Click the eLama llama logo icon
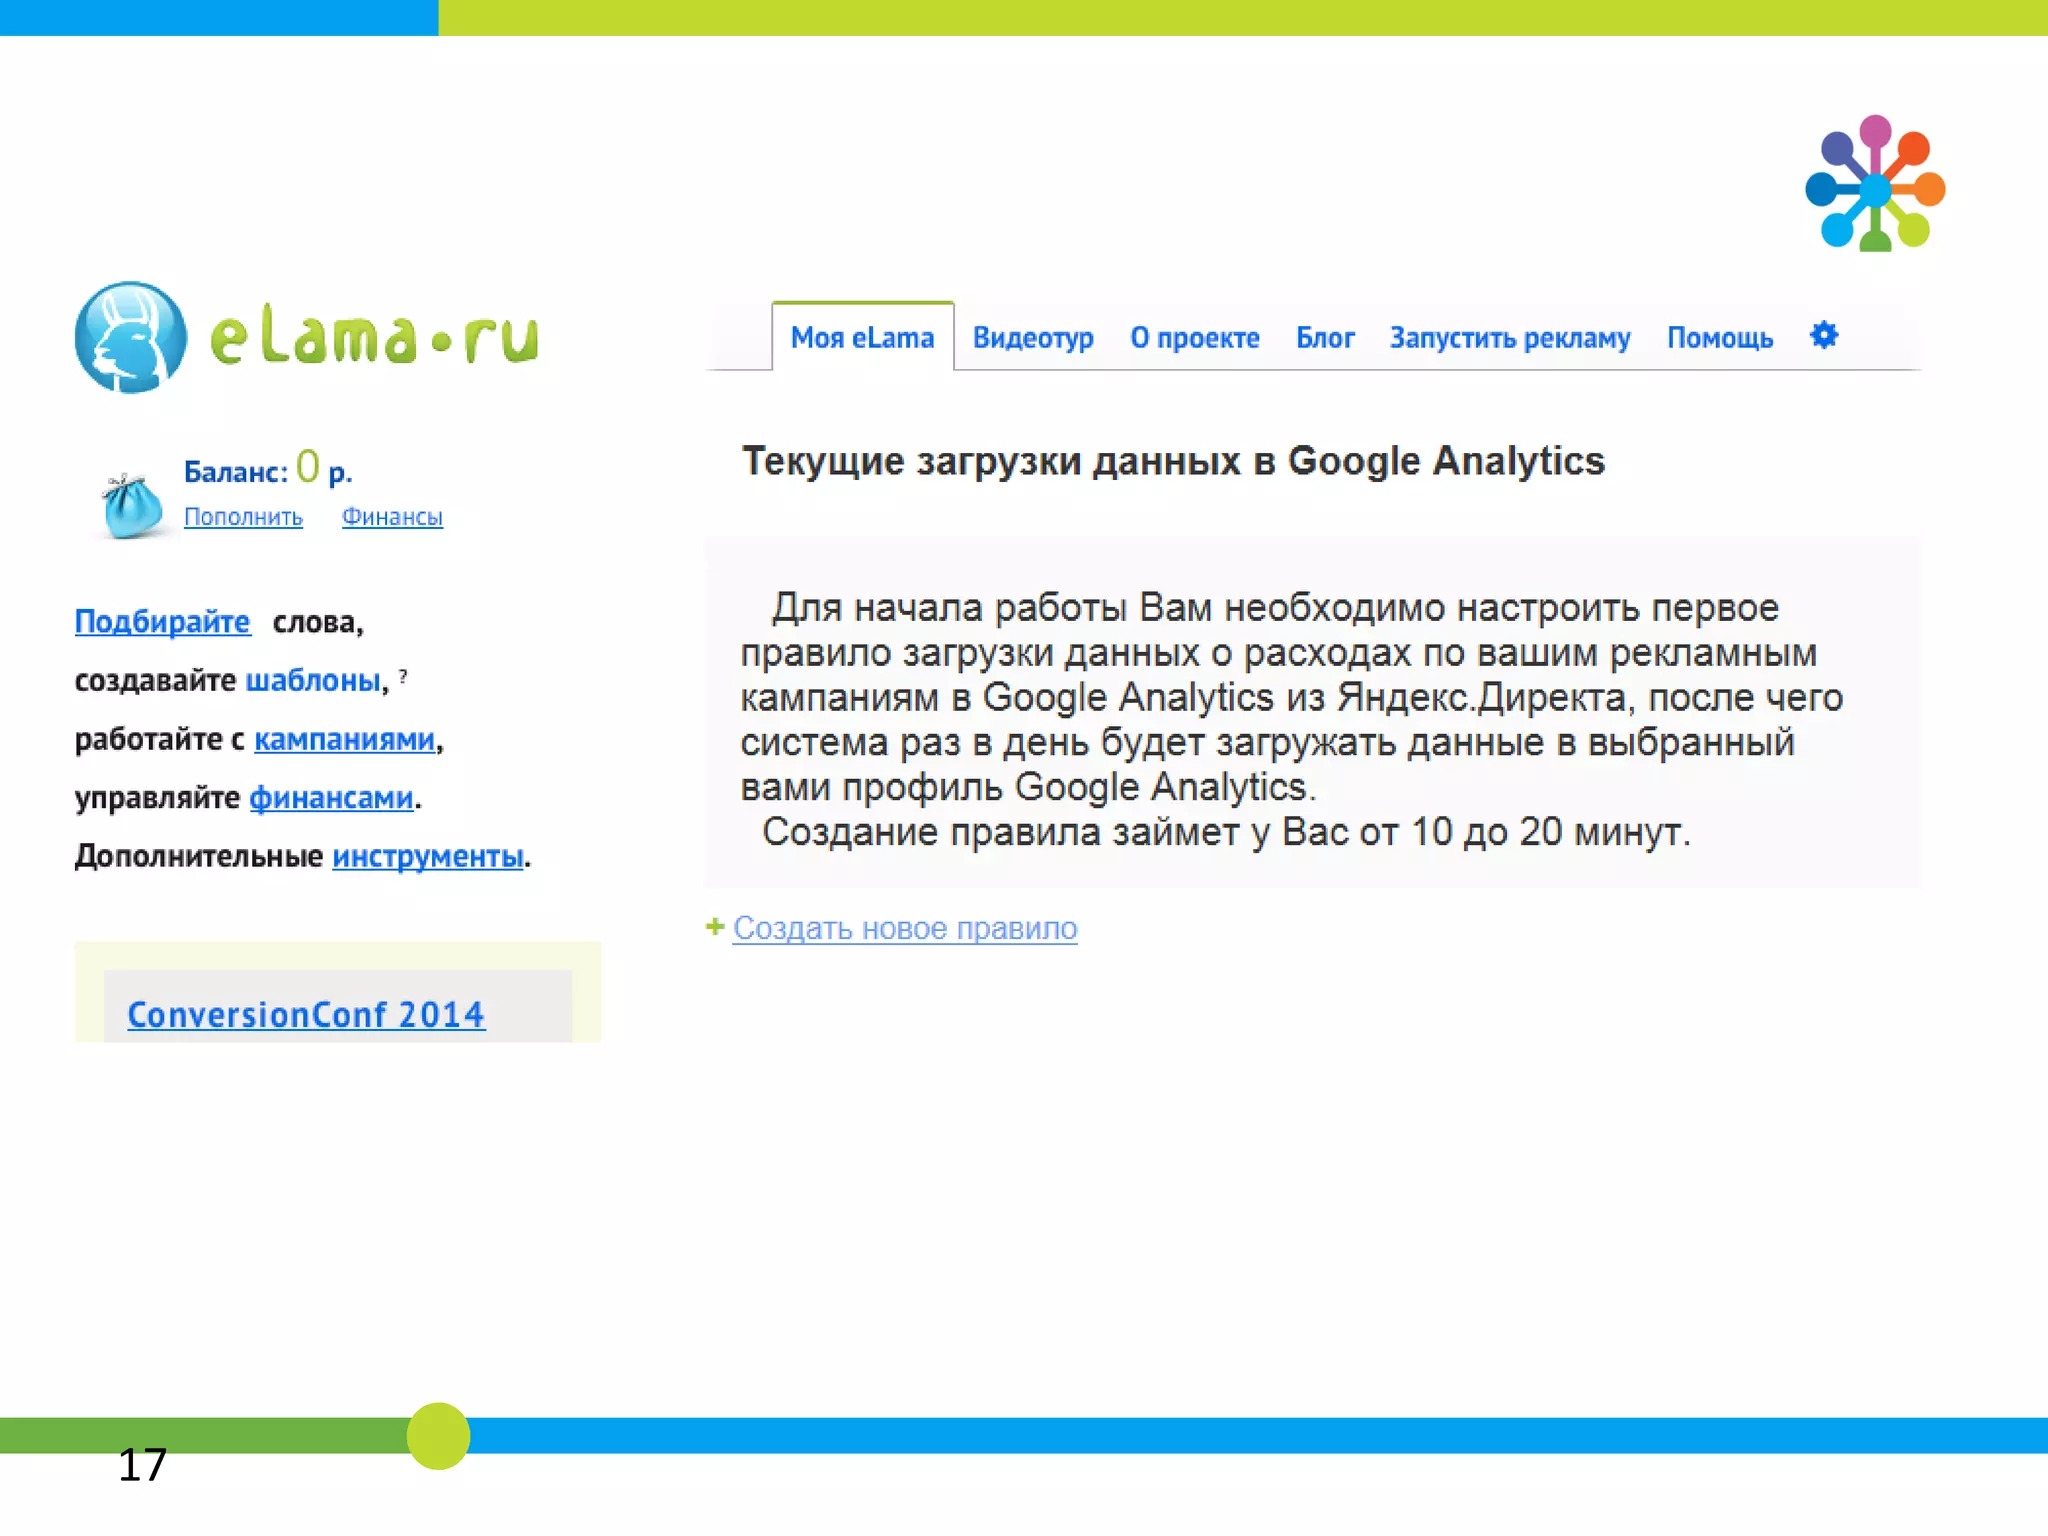The height and width of the screenshot is (1536, 2048). [130, 337]
